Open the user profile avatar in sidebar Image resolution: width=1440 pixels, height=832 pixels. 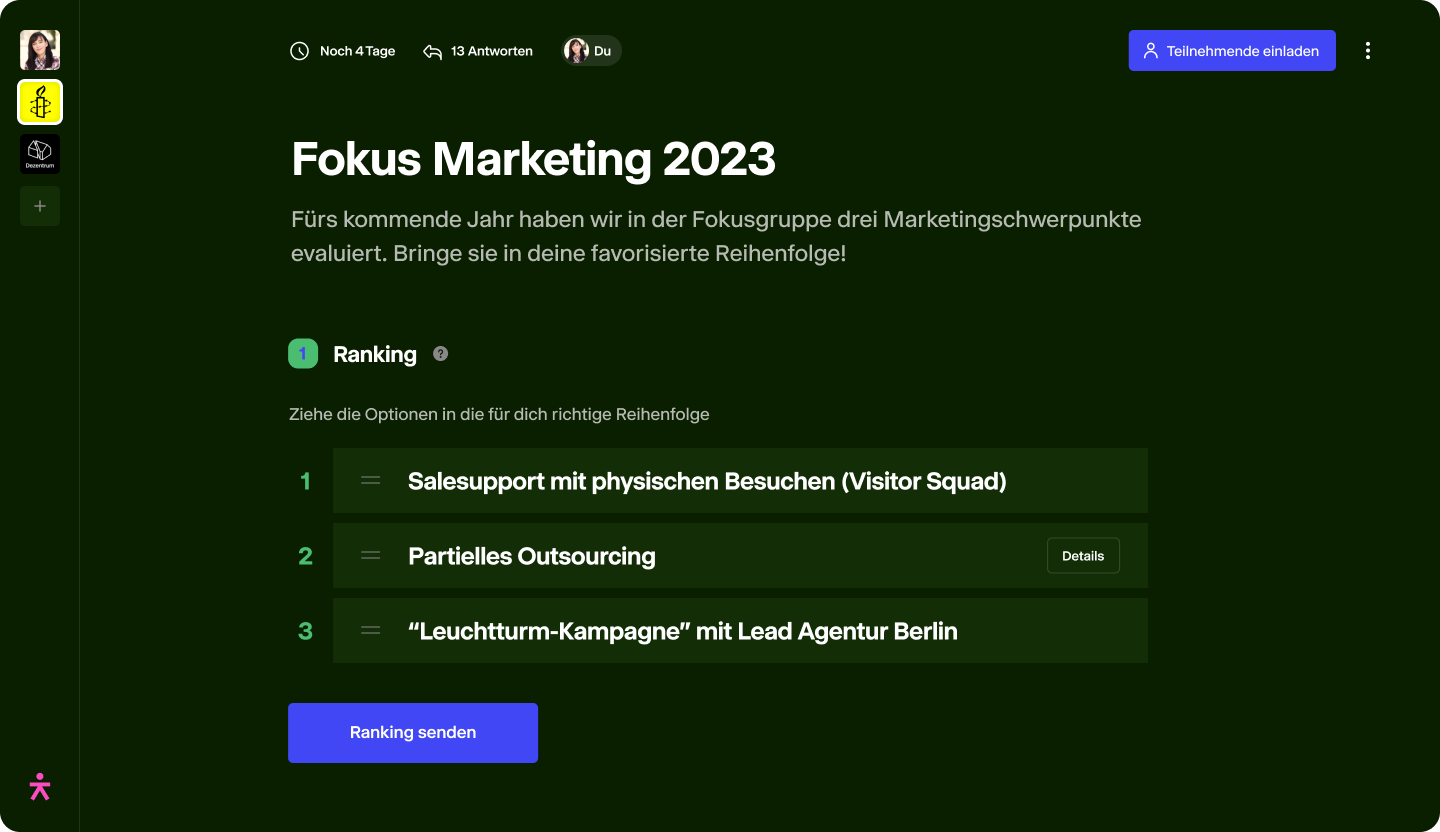pyautogui.click(x=40, y=50)
